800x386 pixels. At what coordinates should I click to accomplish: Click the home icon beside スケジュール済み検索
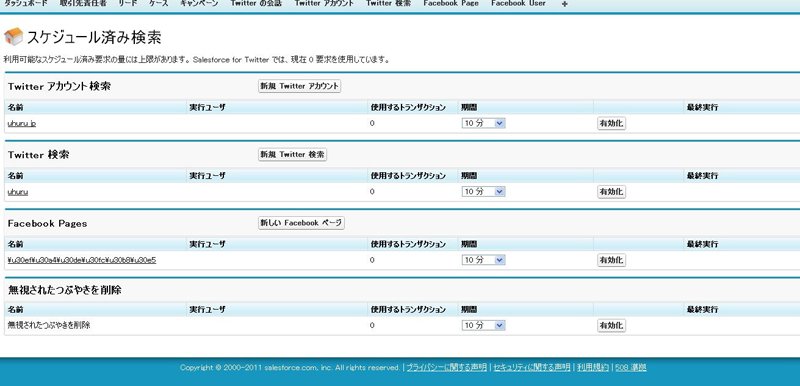click(x=13, y=37)
